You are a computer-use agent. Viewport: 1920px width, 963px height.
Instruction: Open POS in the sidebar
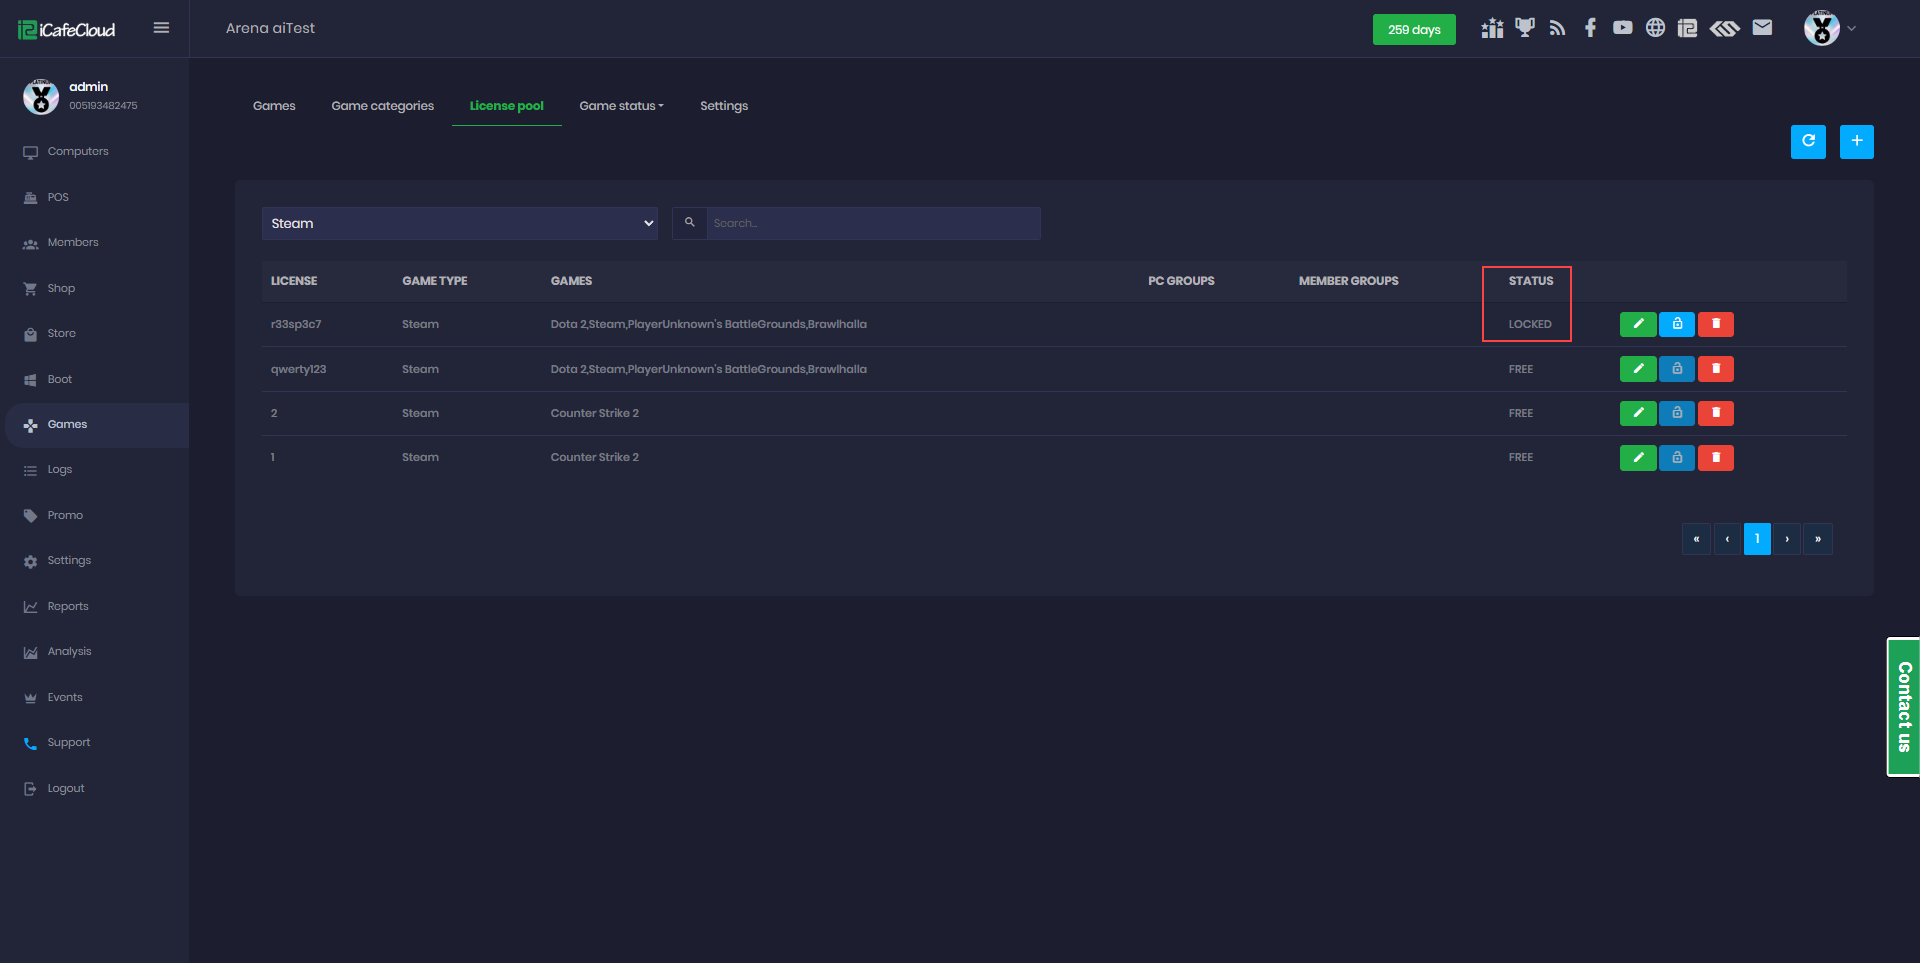pyautogui.click(x=58, y=198)
